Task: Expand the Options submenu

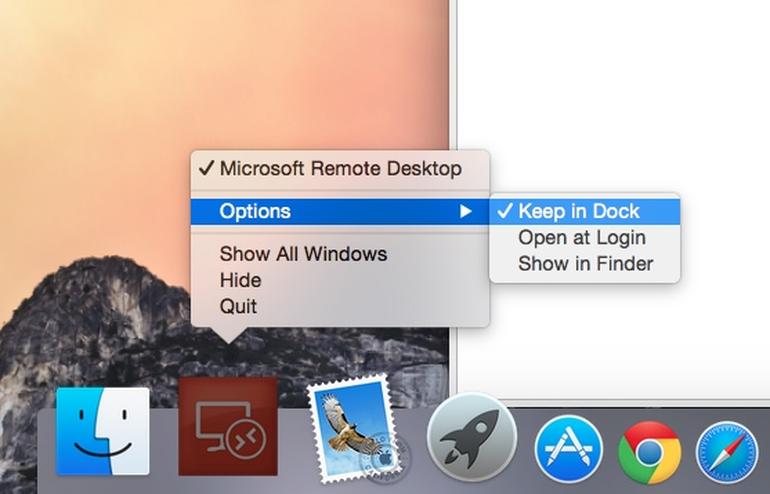Action: pos(340,212)
